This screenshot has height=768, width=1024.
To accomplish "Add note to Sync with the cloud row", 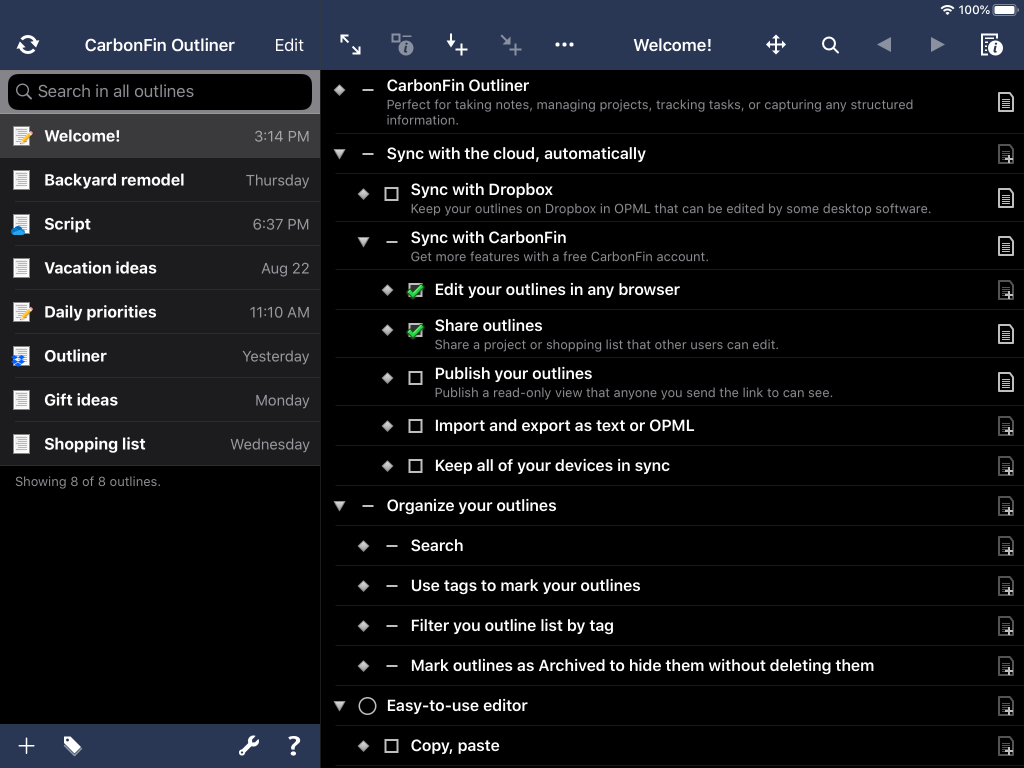I will point(1006,154).
